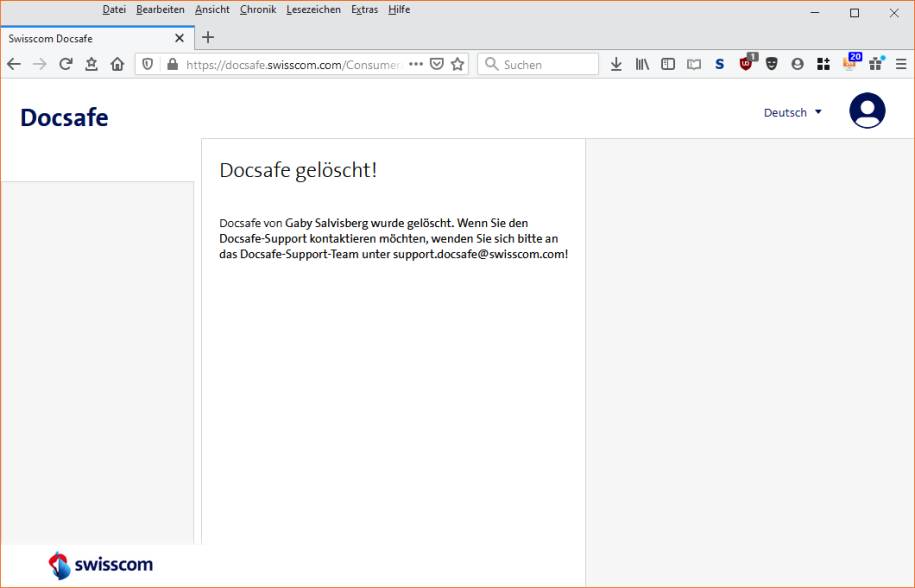The width and height of the screenshot is (915, 588).
Task: View site security padlock info
Action: [172, 64]
